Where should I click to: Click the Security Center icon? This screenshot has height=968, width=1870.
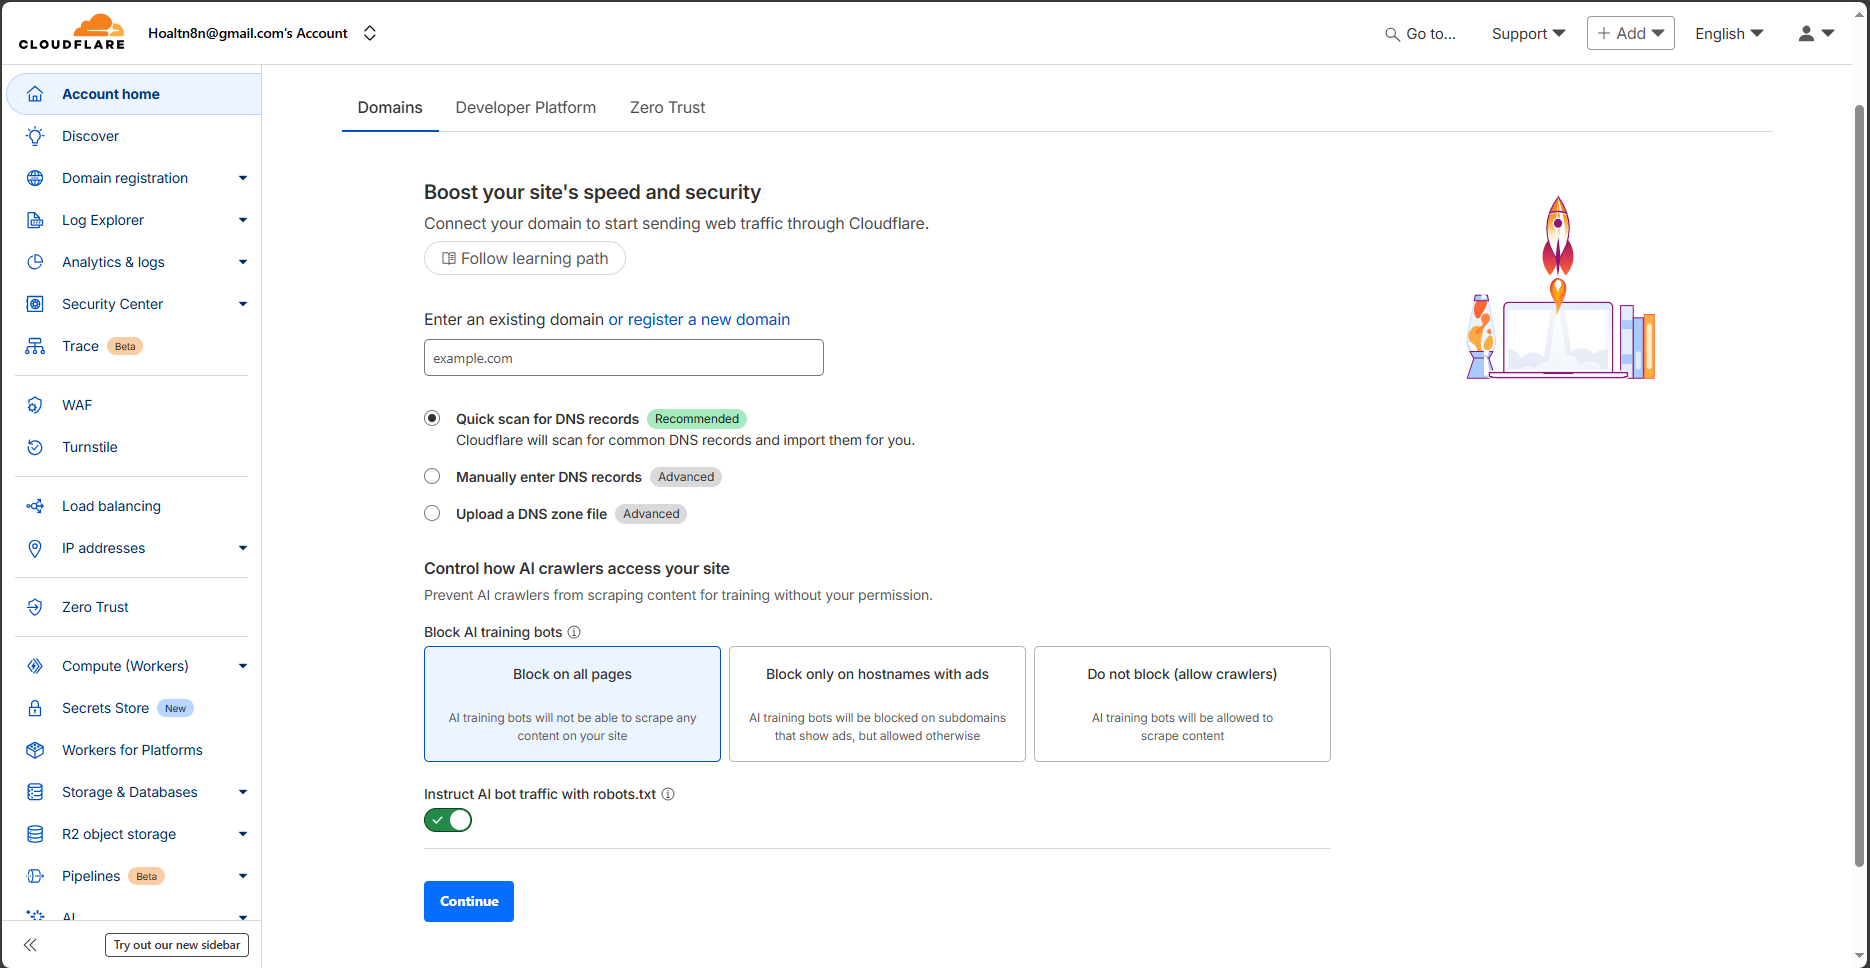(x=35, y=304)
